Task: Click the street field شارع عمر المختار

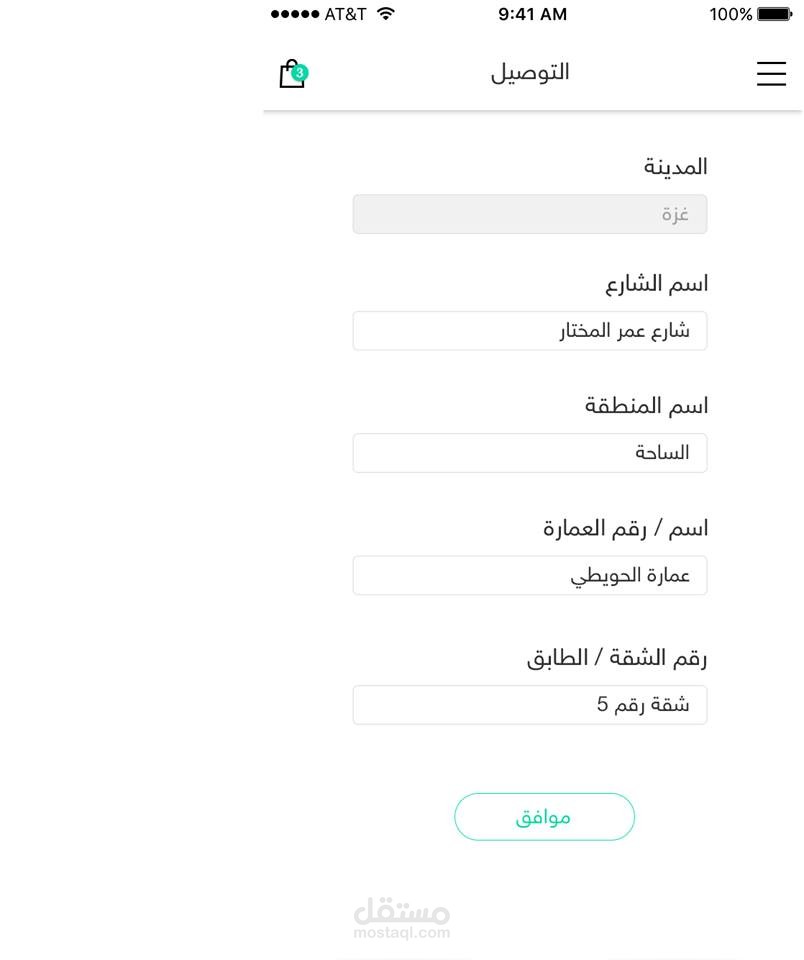Action: [529, 331]
